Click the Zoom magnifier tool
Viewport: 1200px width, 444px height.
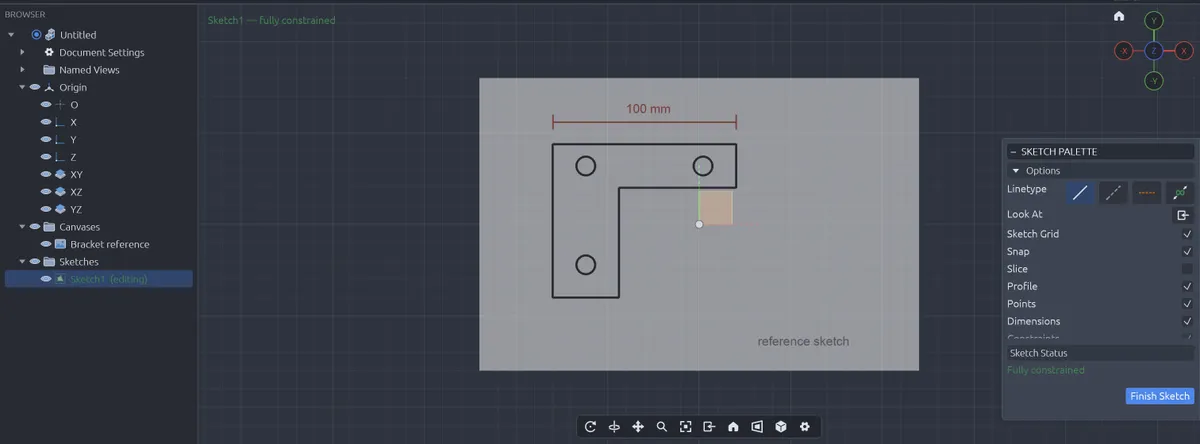click(x=662, y=427)
